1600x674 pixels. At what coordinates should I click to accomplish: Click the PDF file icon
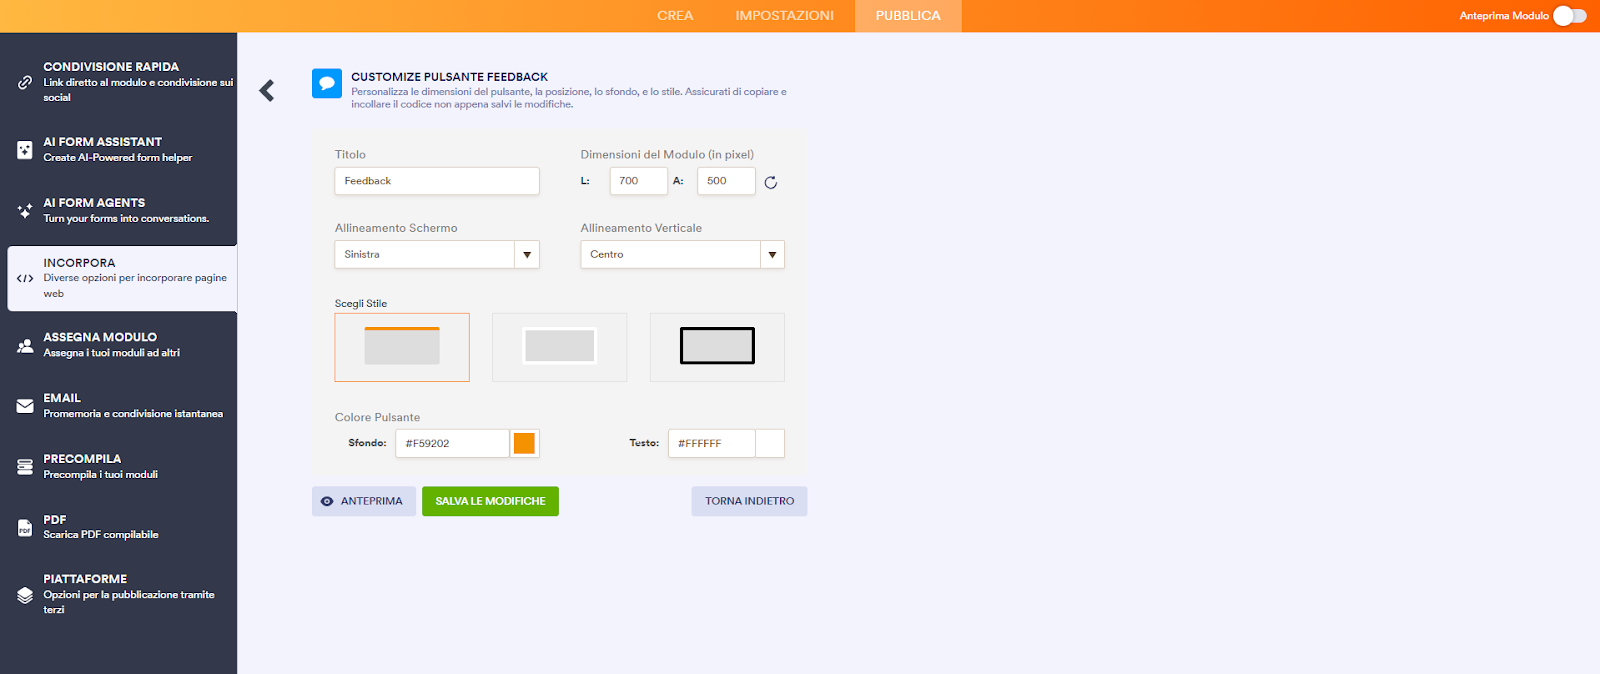pos(25,527)
